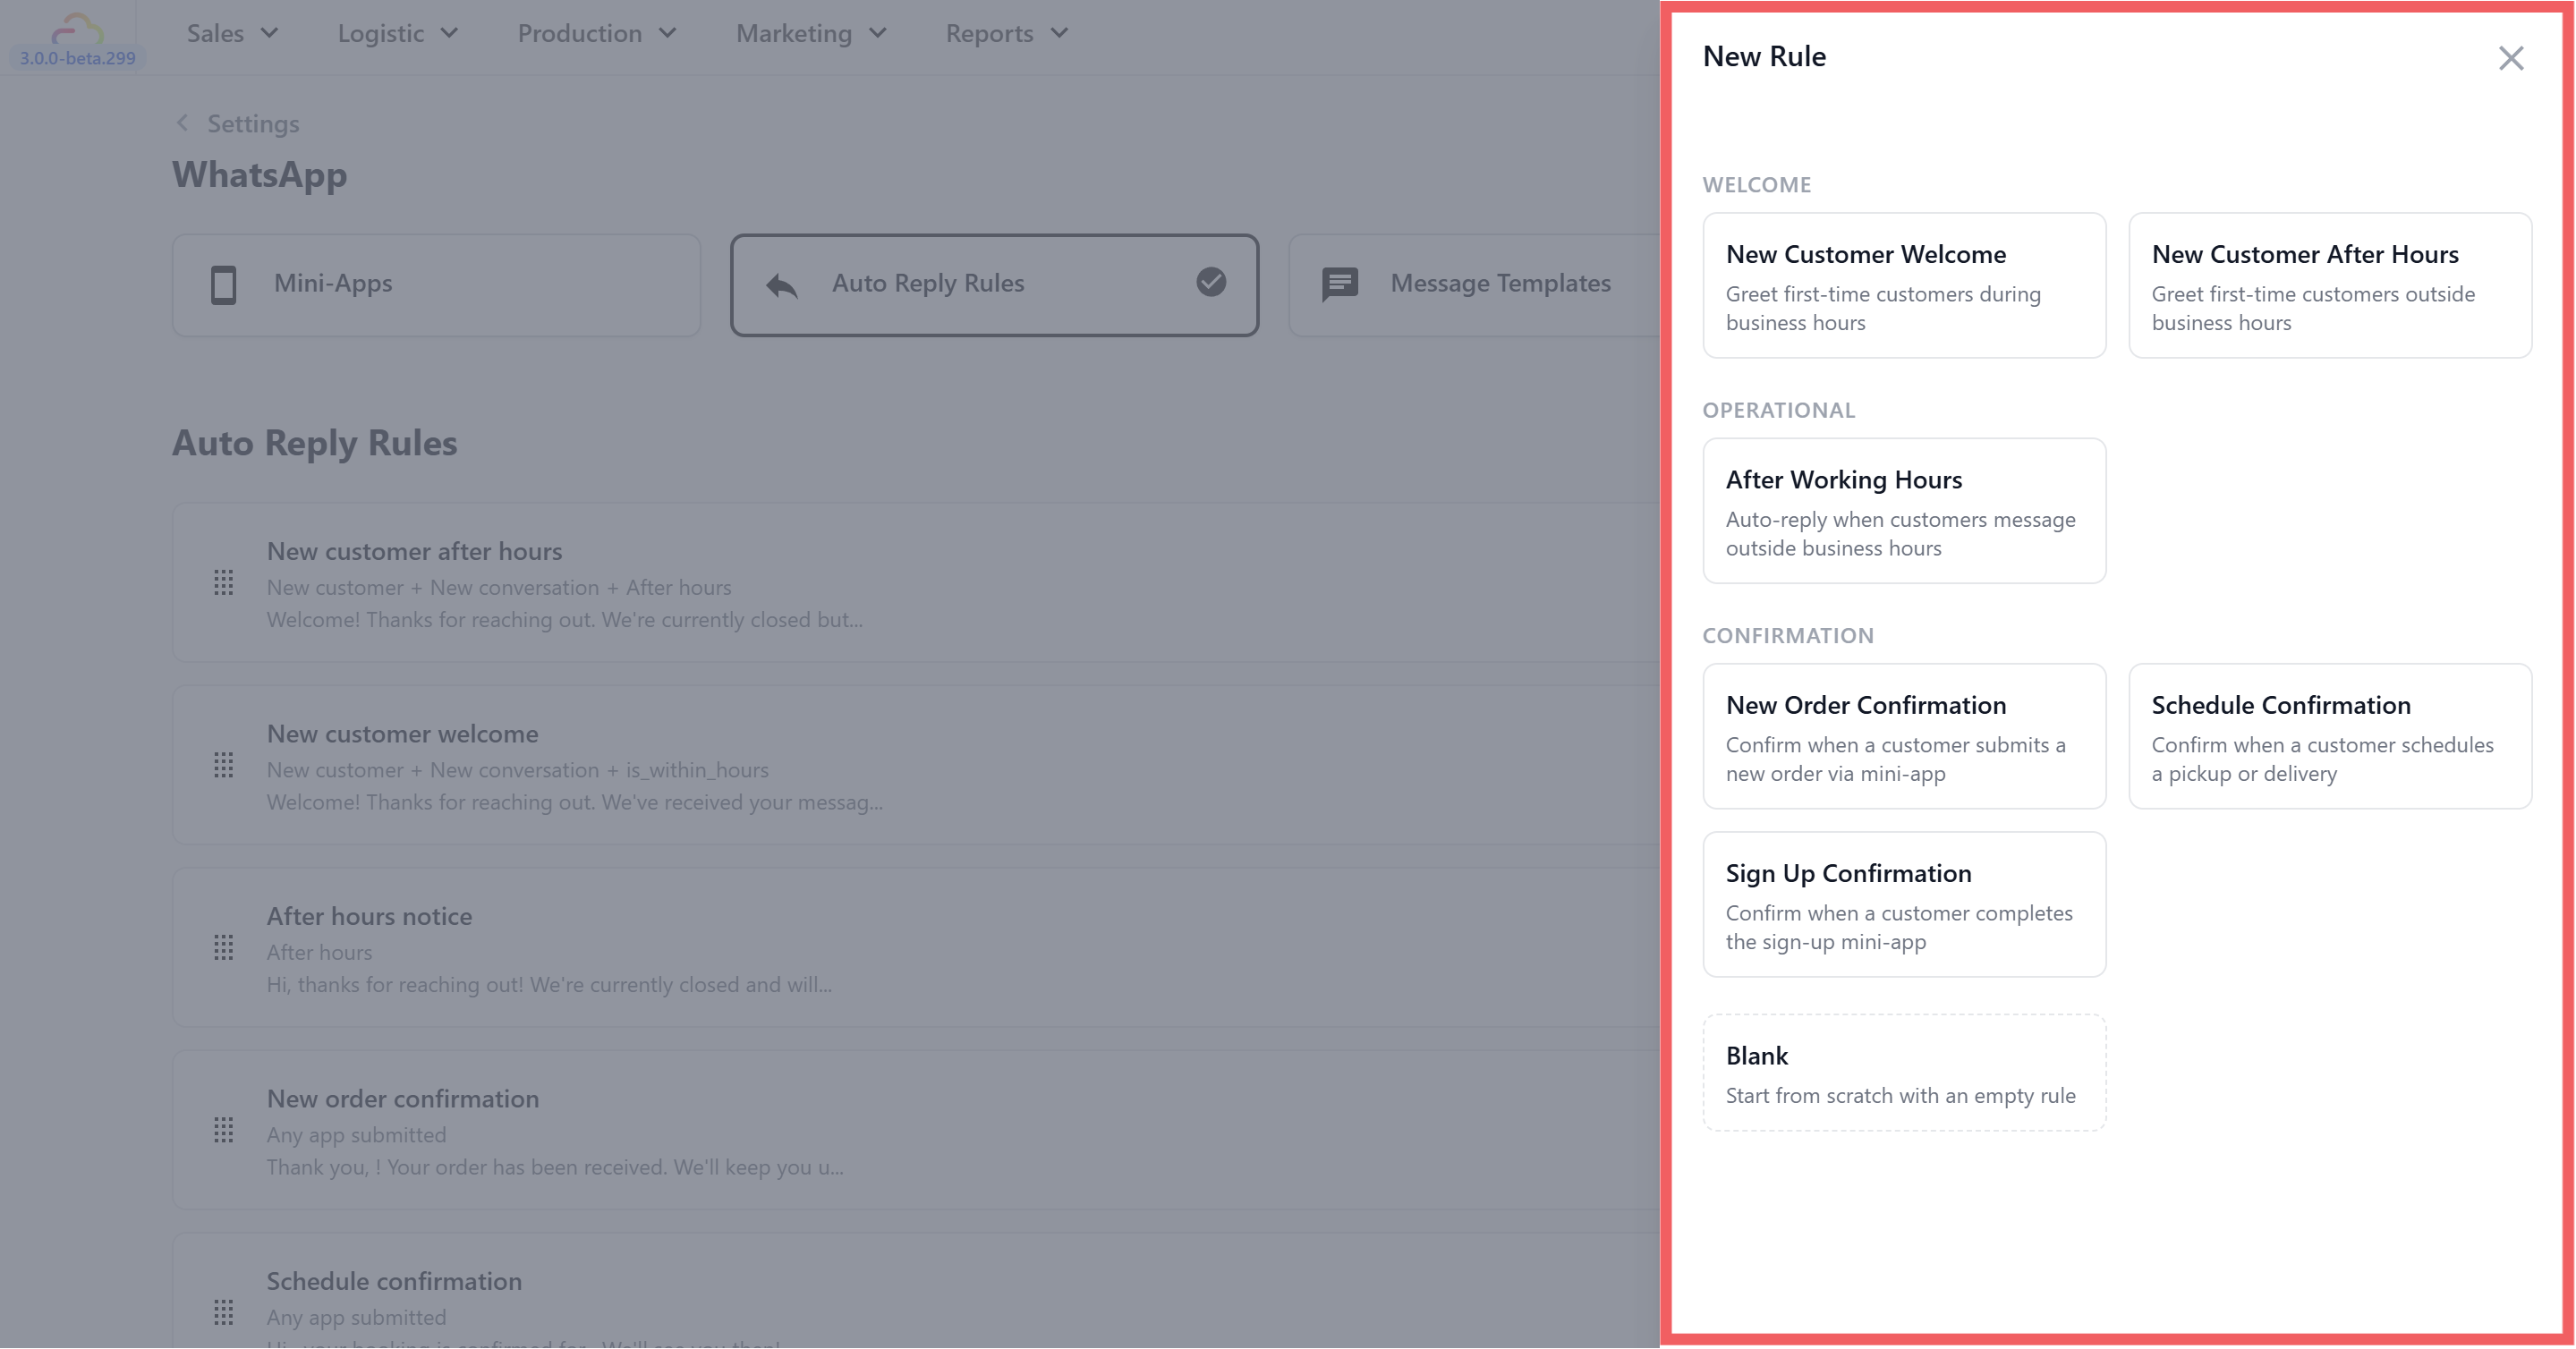Screen dimensions: 2576x1349
Task: Choose the New Customer Welcome template
Action: click(1903, 285)
